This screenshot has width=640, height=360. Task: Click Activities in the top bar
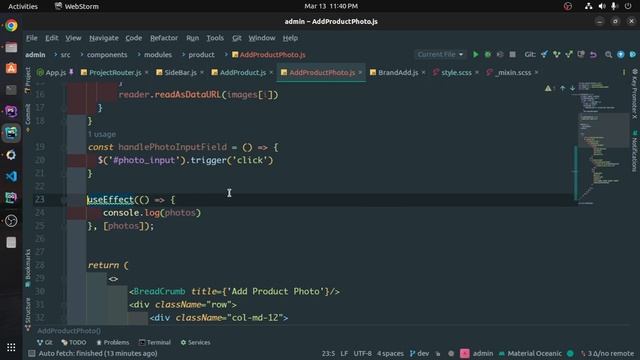point(23,6)
